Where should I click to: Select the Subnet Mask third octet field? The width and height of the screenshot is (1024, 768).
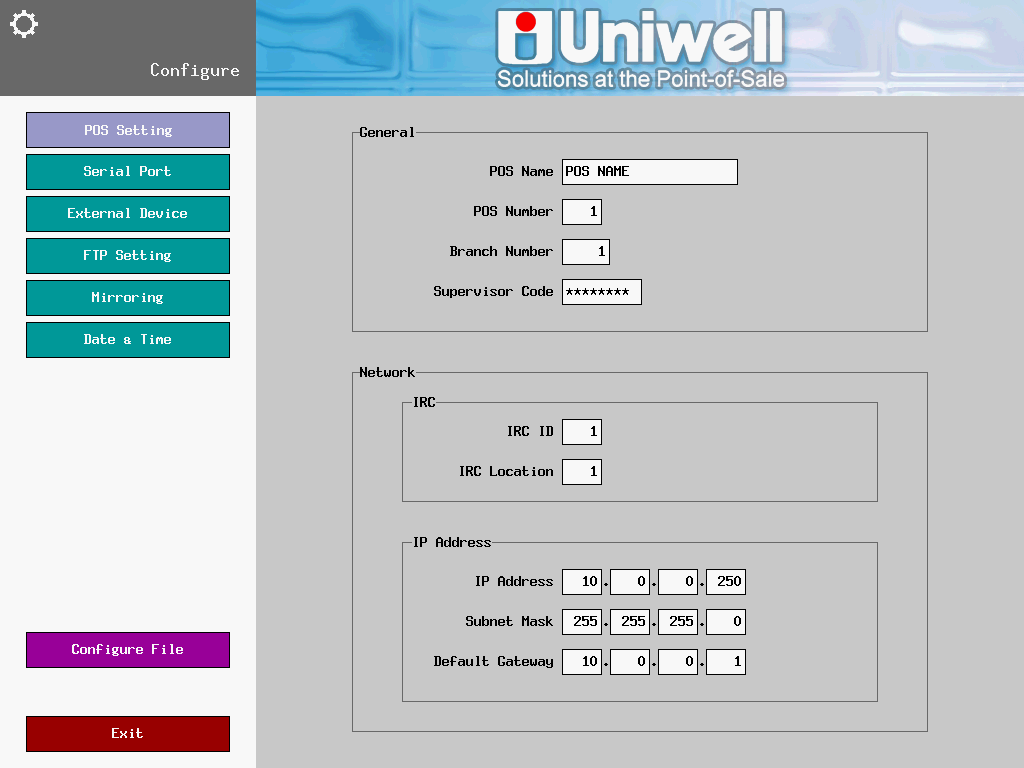click(678, 622)
